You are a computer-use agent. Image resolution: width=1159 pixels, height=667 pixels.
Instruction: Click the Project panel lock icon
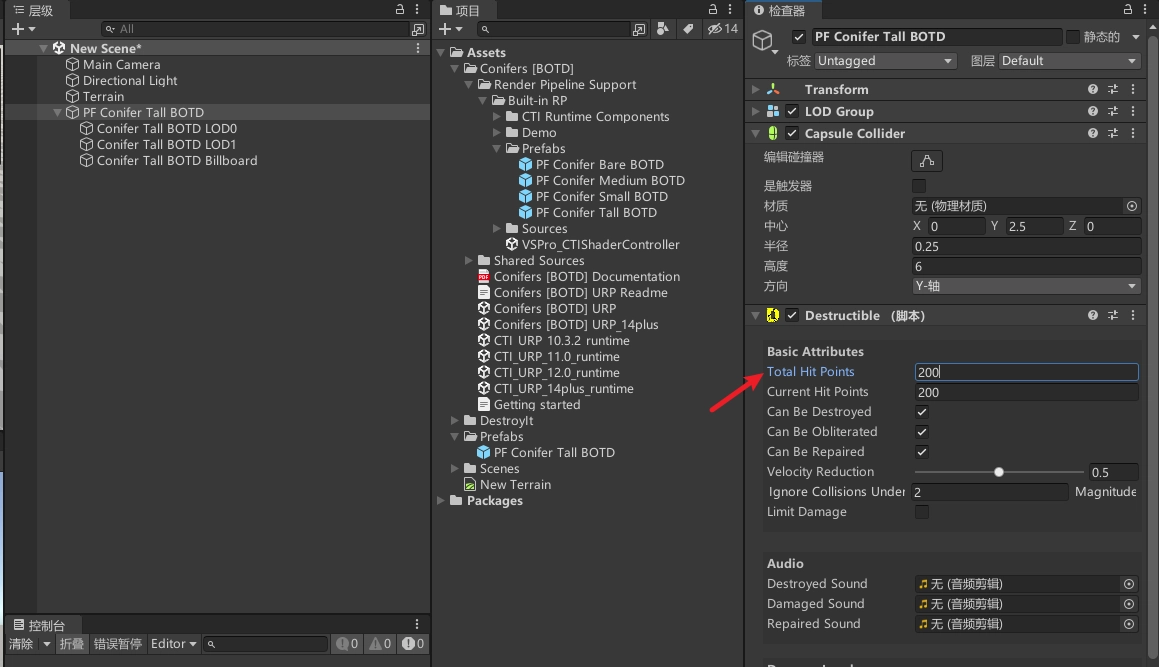[x=713, y=10]
